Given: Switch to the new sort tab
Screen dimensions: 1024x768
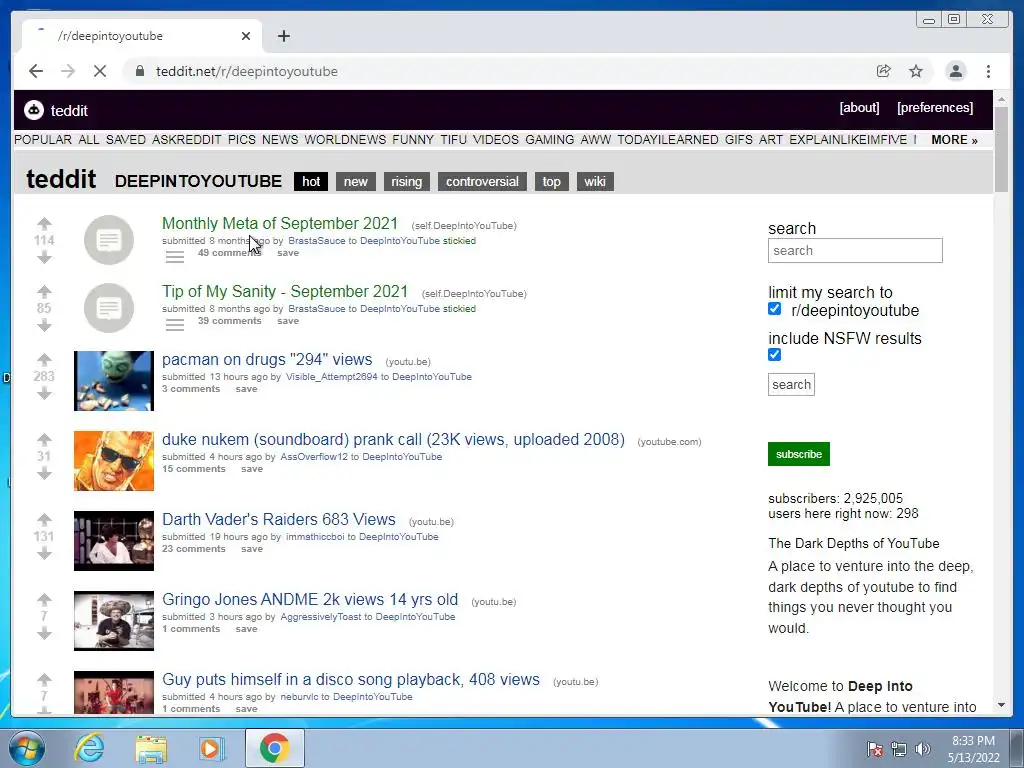Looking at the screenshot, I should click(x=356, y=182).
